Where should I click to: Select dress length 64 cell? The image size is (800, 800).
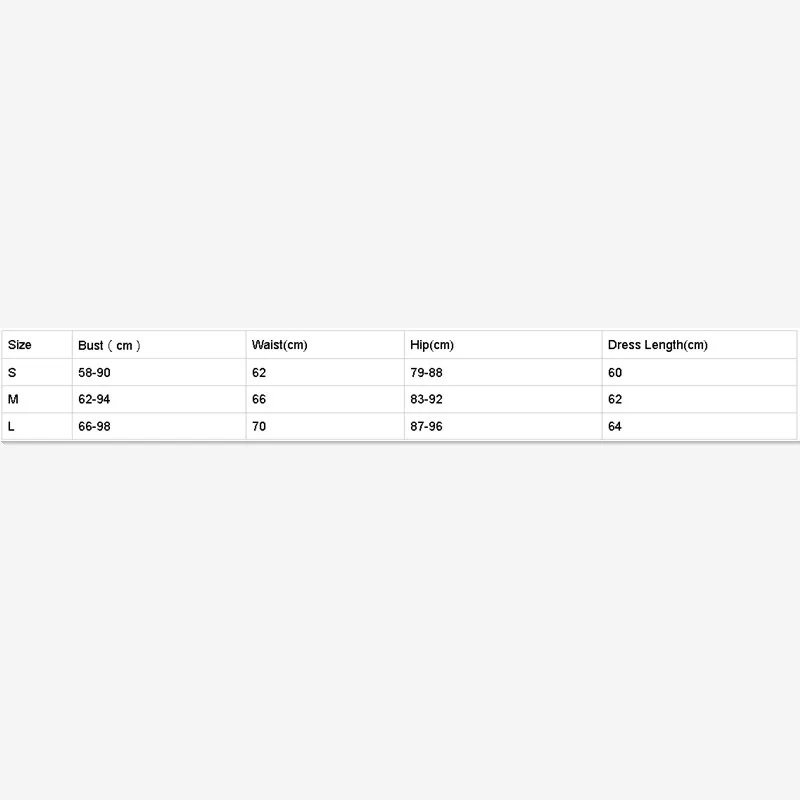click(x=699, y=426)
